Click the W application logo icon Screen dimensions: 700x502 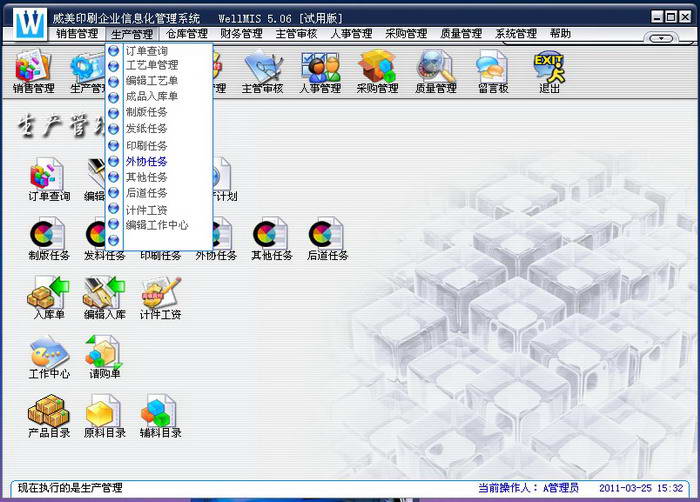pyautogui.click(x=29, y=23)
